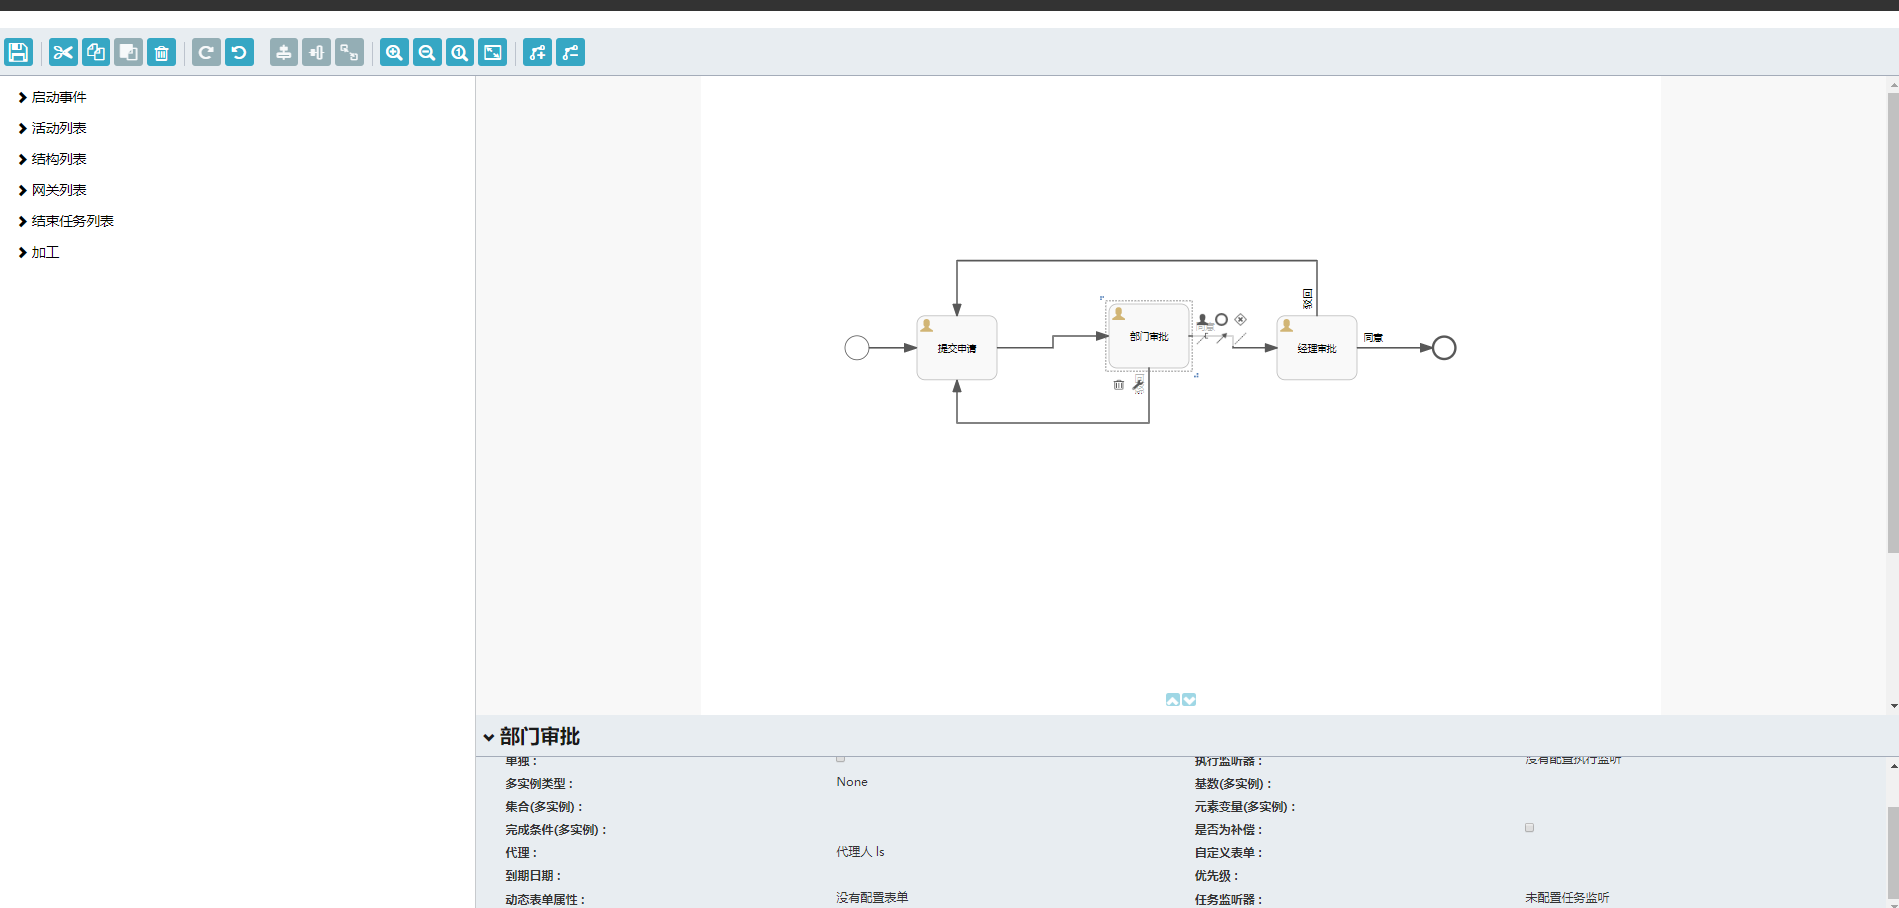1899x908 pixels.
Task: Click the grayed-out redo arrow
Action: 206,52
